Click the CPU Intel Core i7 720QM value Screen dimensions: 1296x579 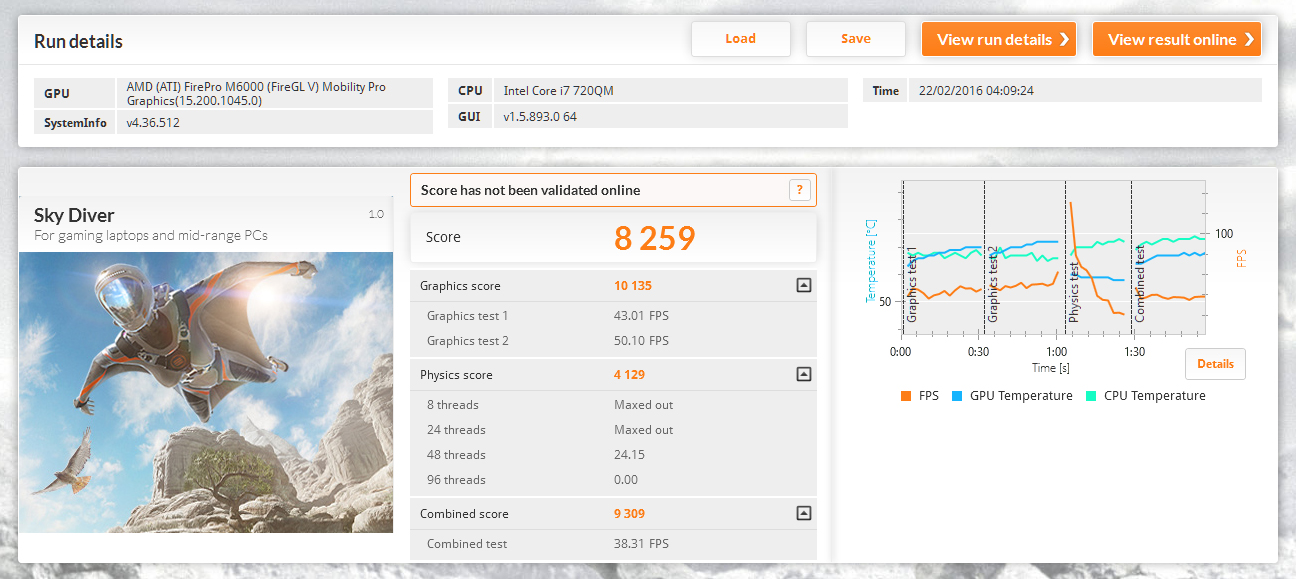671,91
